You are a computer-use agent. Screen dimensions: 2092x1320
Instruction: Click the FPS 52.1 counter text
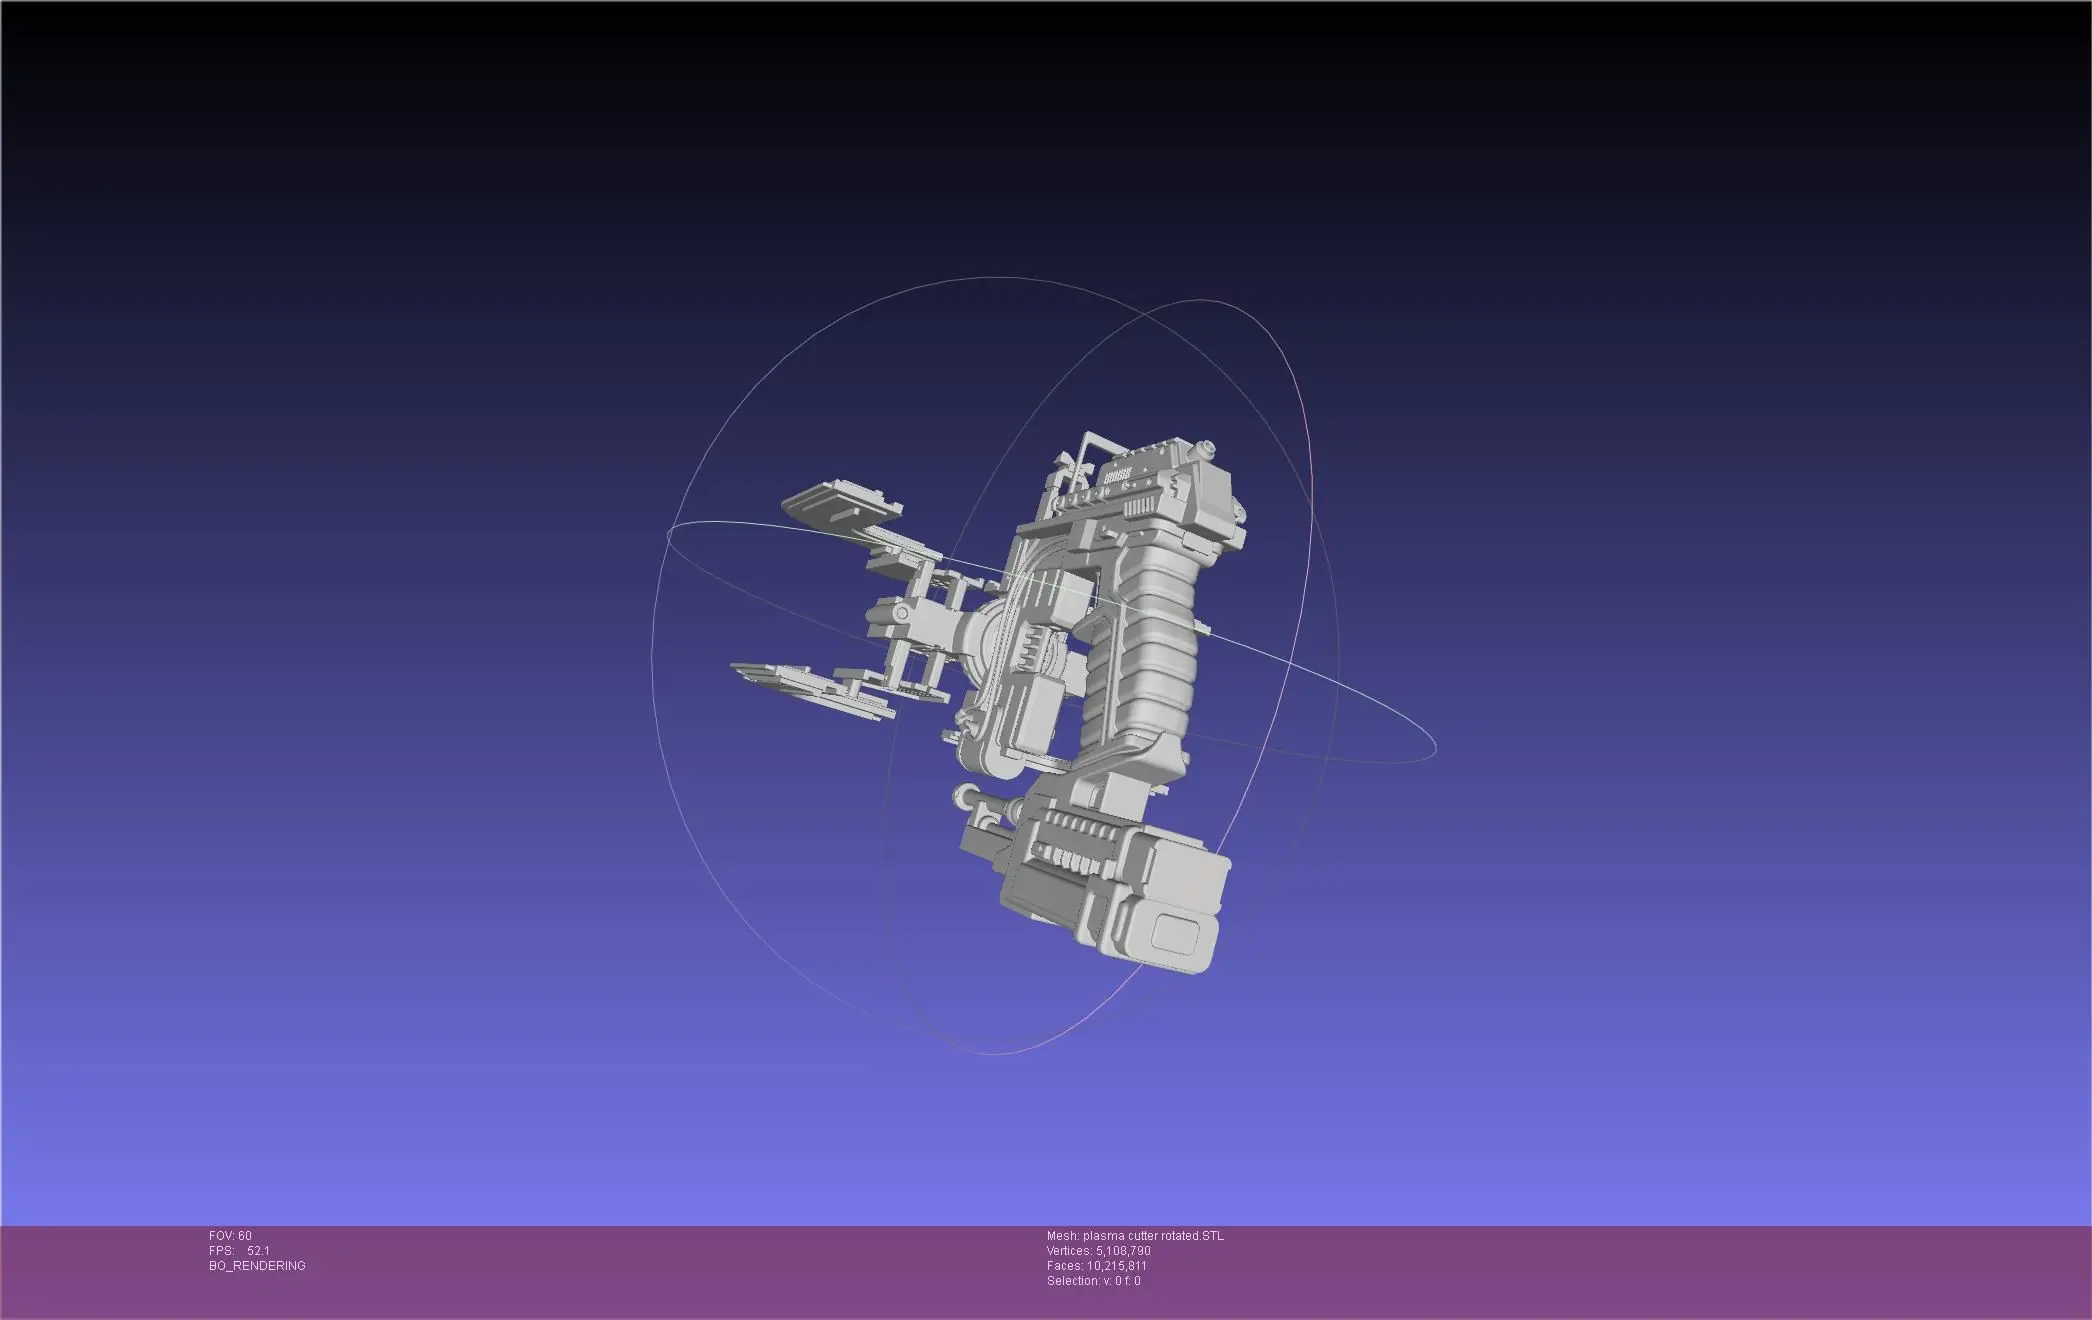click(x=239, y=1251)
